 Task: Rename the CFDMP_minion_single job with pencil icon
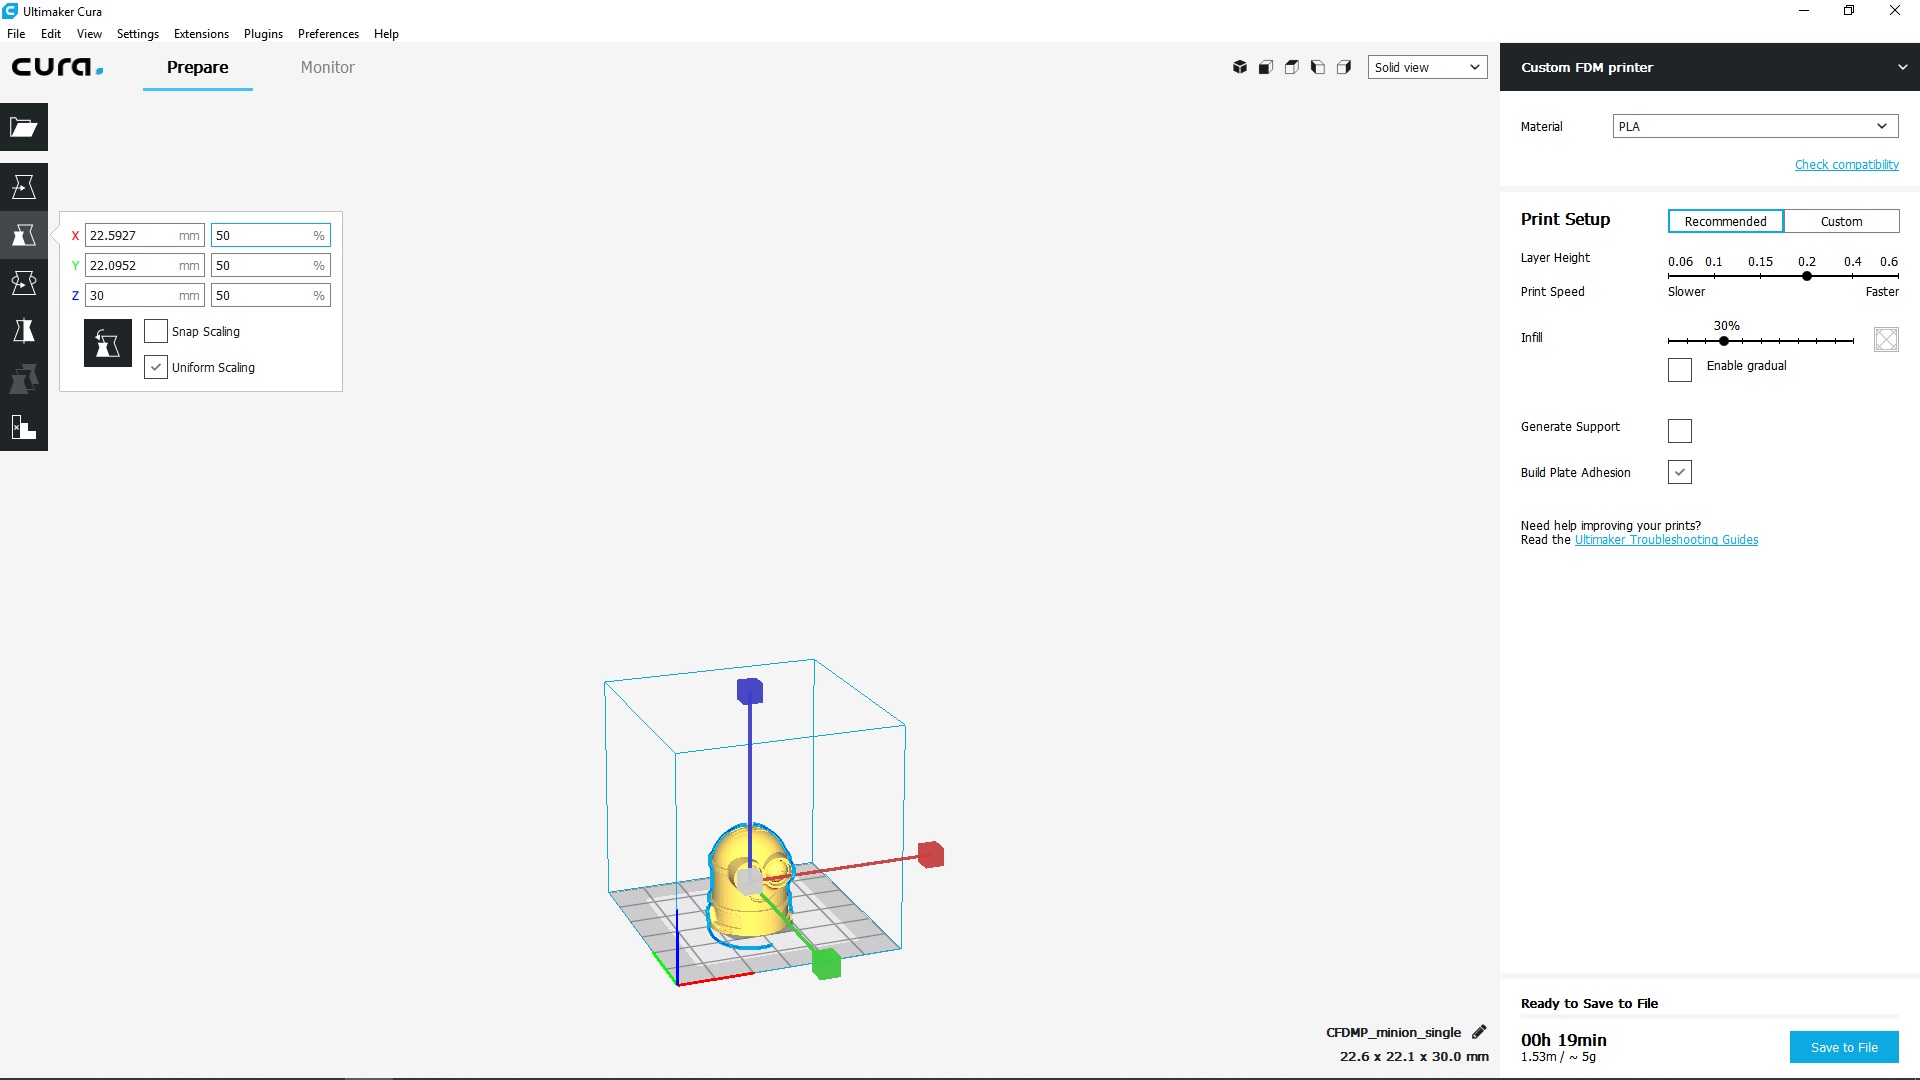[1481, 1032]
